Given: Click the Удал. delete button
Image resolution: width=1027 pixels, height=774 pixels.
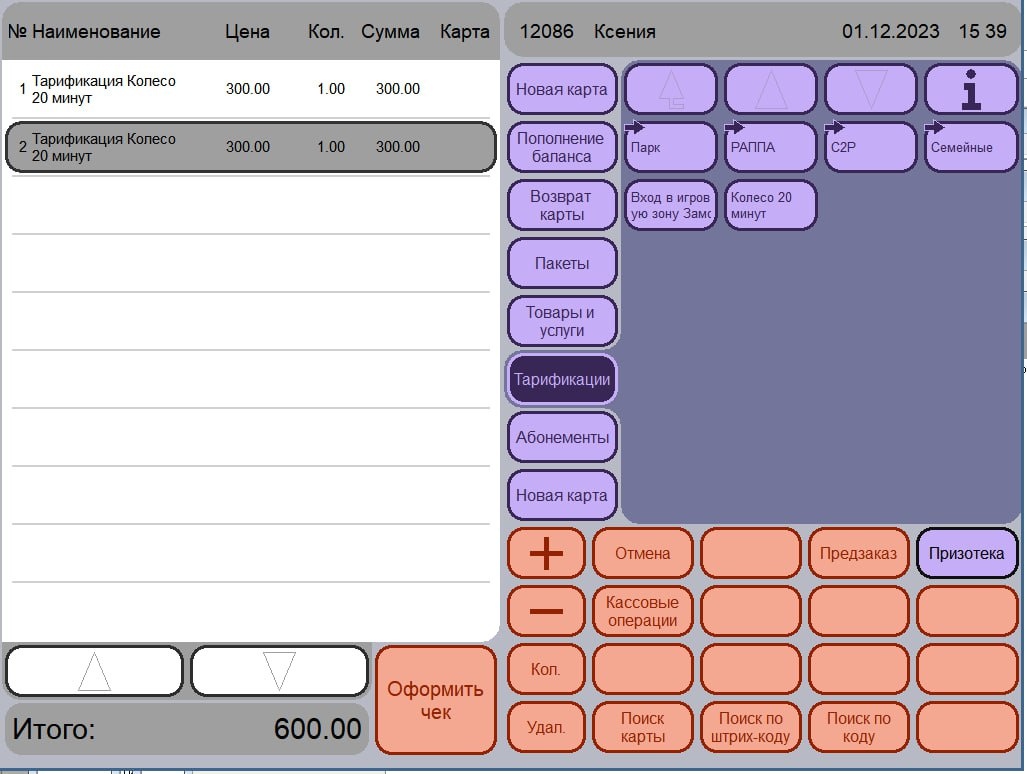Looking at the screenshot, I should pos(546,728).
